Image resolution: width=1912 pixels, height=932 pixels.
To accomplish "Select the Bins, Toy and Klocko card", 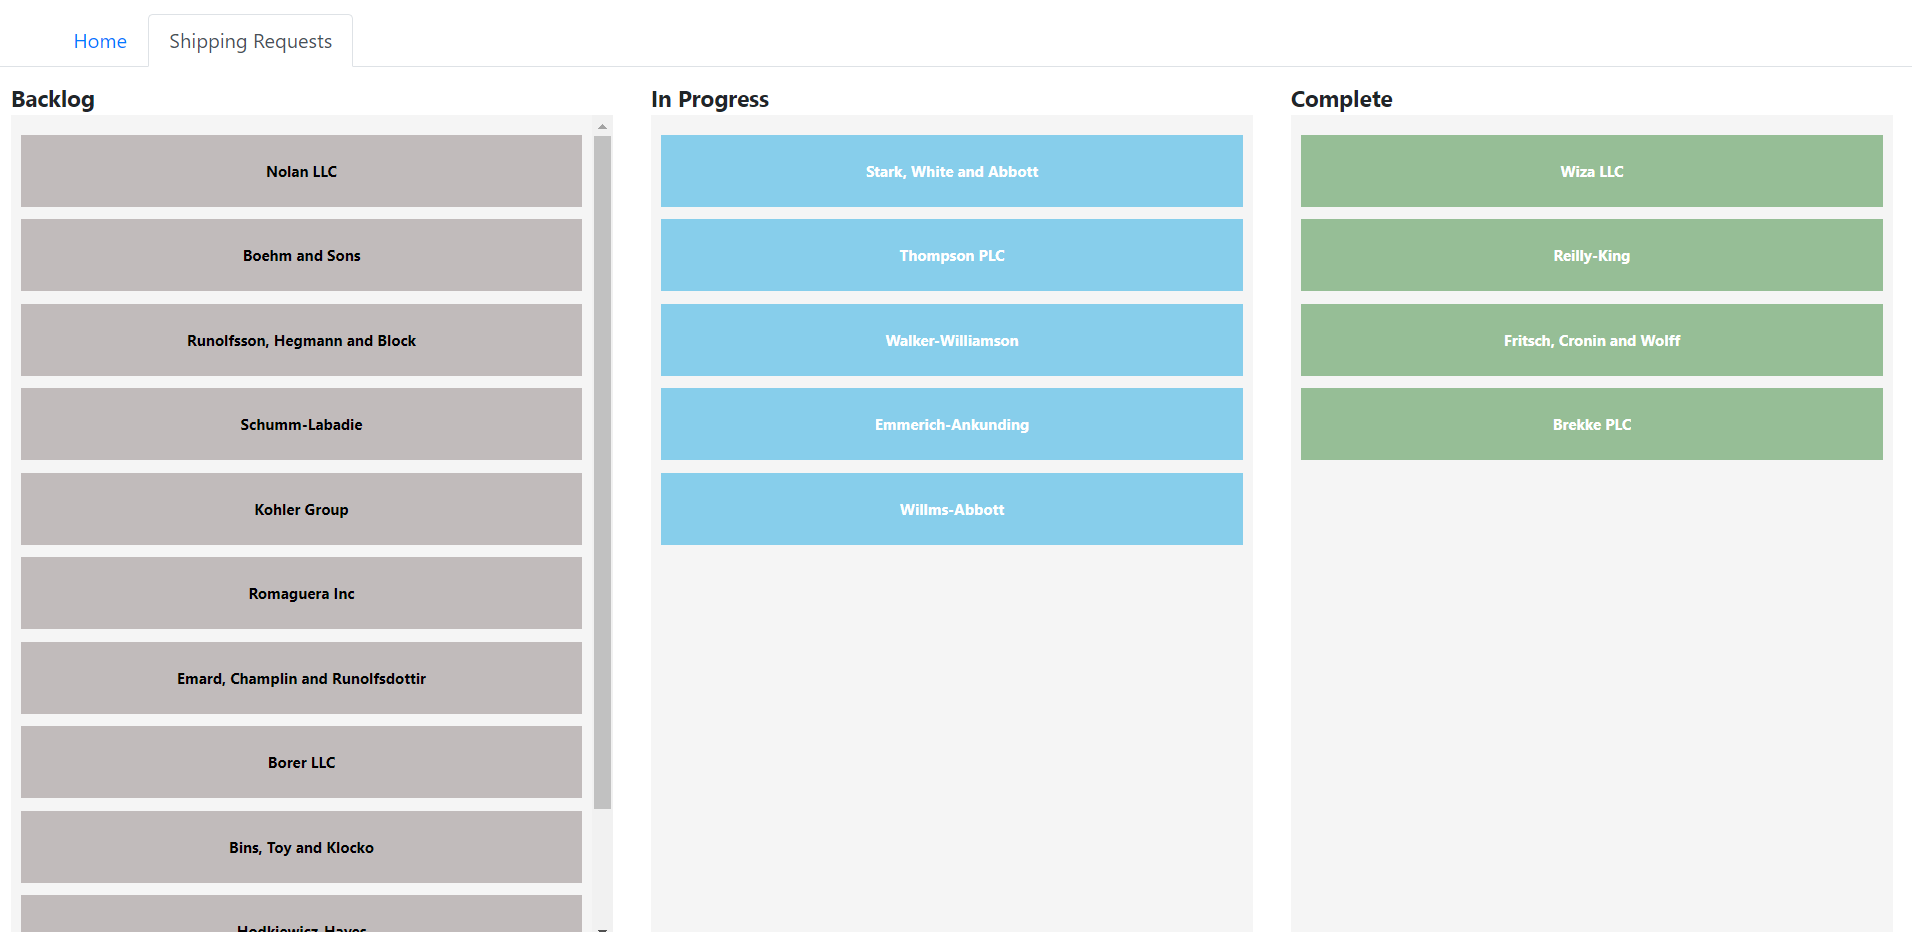I will point(301,847).
